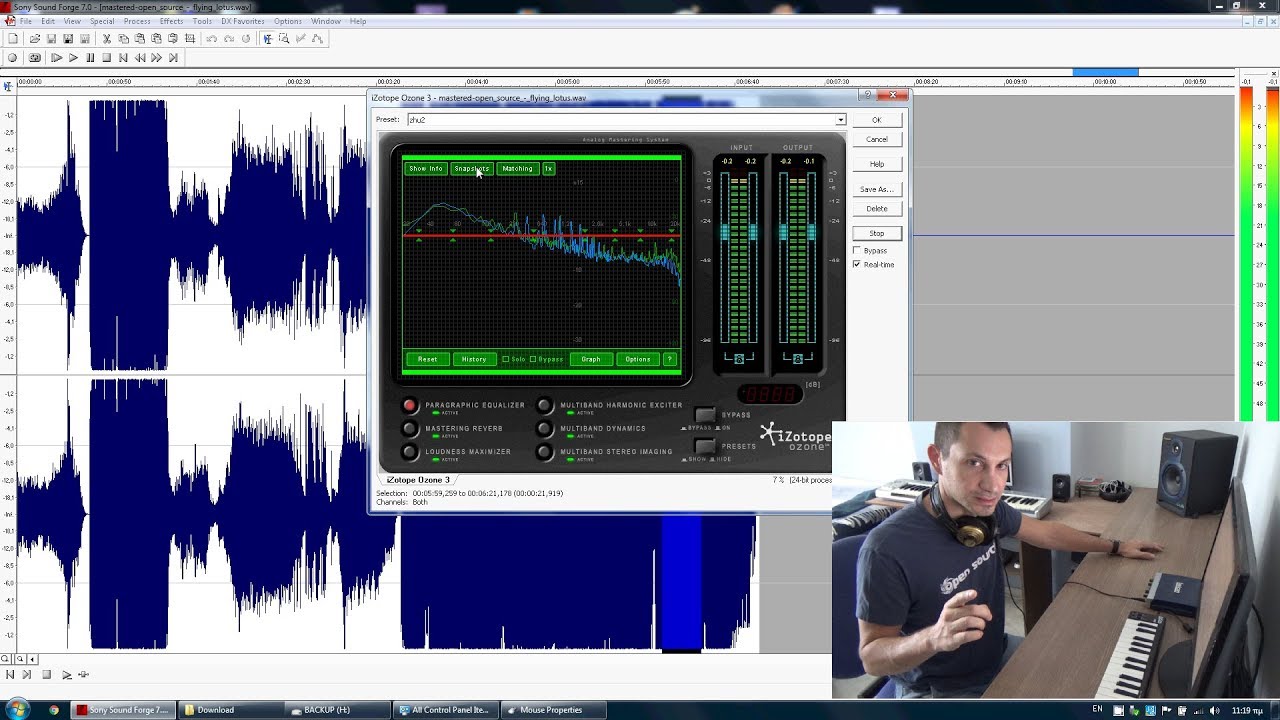1280x720 pixels.
Task: Open the File menu
Action: click(x=26, y=21)
